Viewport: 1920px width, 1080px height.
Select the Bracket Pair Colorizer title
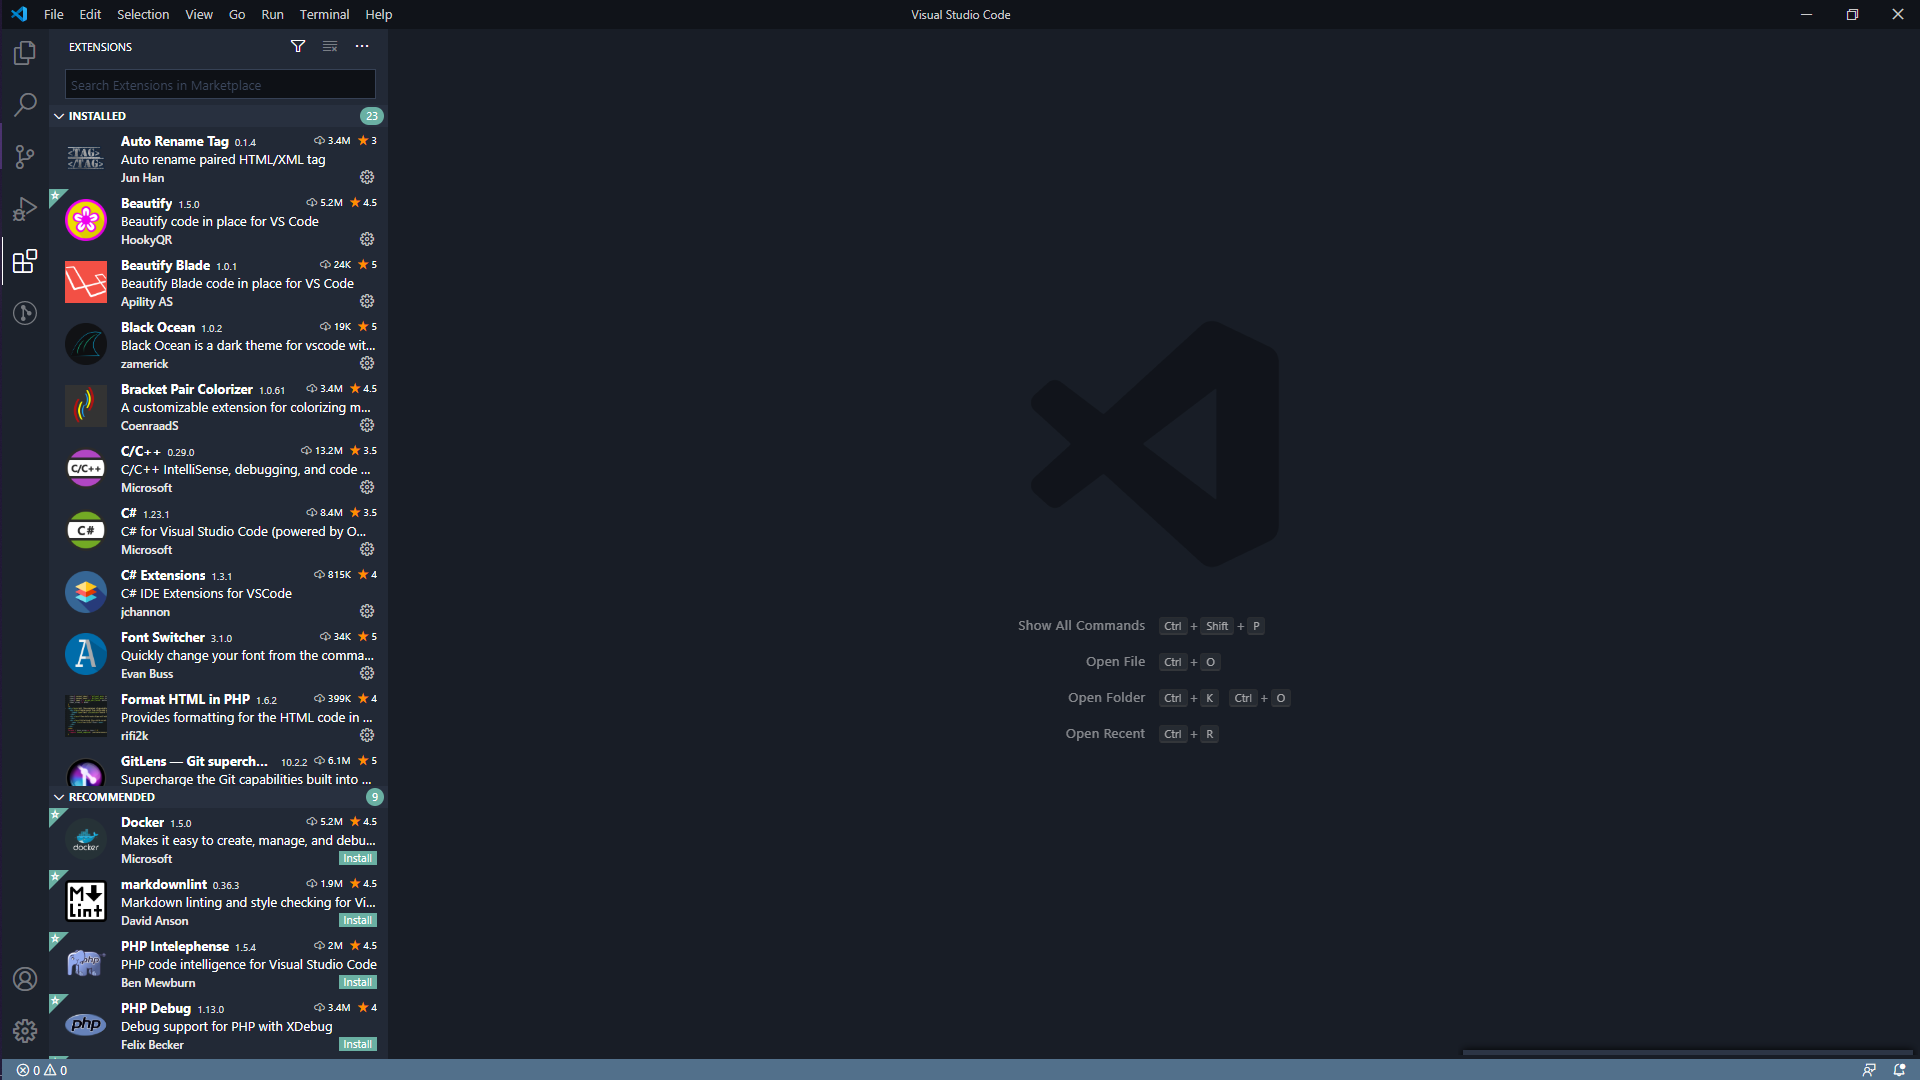(186, 389)
